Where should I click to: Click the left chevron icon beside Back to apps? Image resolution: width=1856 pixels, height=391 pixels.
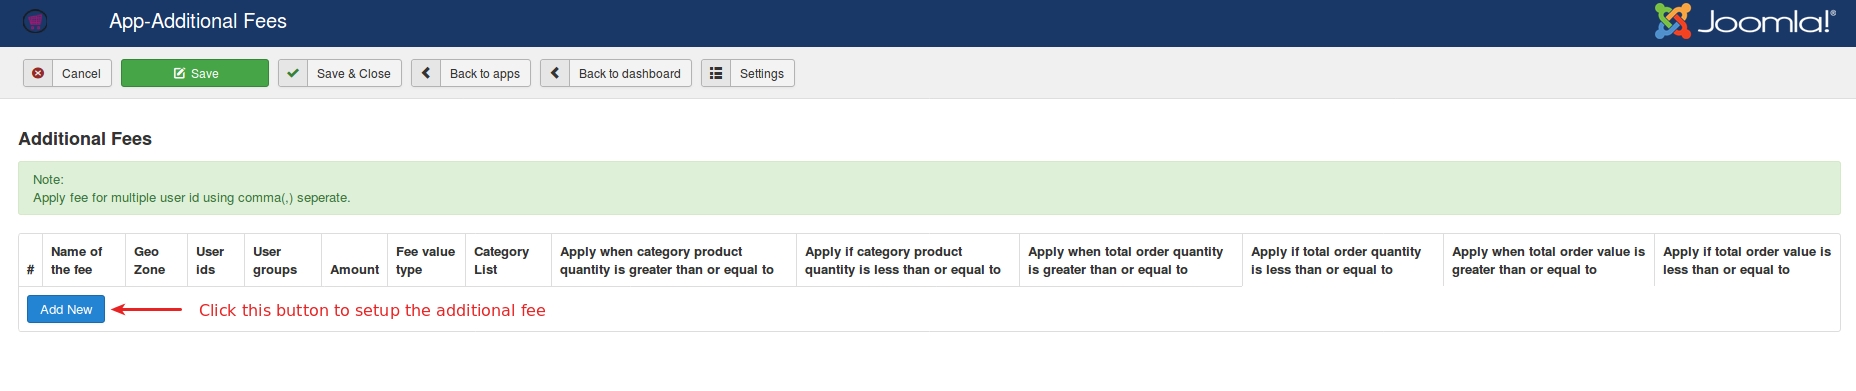tap(425, 73)
